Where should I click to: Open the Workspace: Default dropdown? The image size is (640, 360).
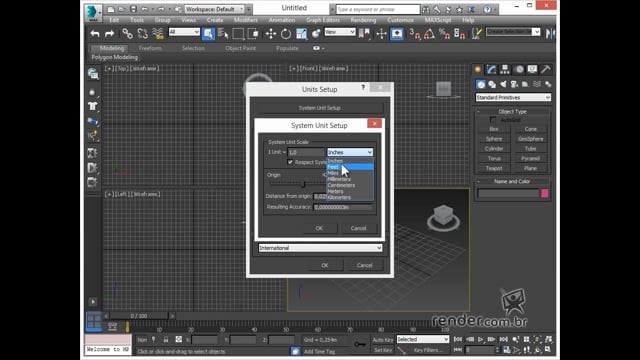click(x=214, y=9)
